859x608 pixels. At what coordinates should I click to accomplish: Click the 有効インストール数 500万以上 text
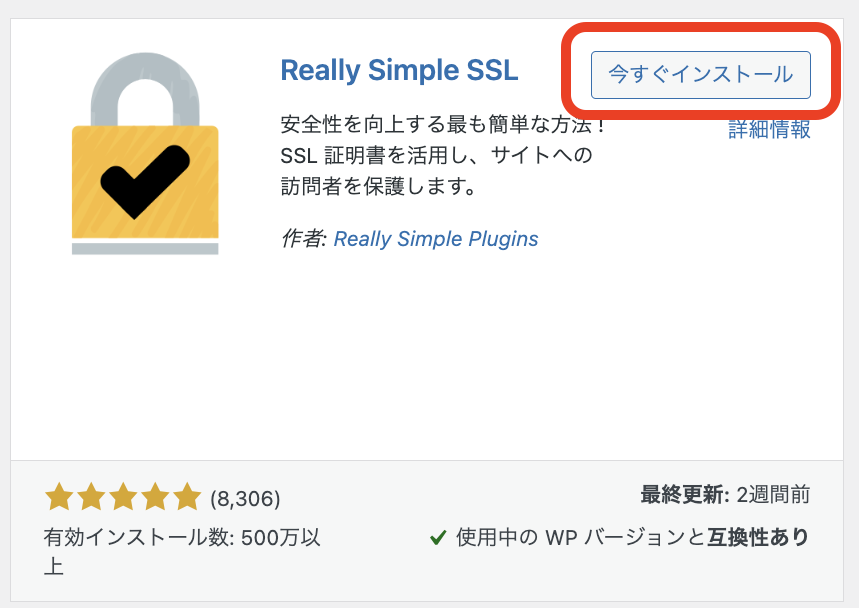coord(182,552)
